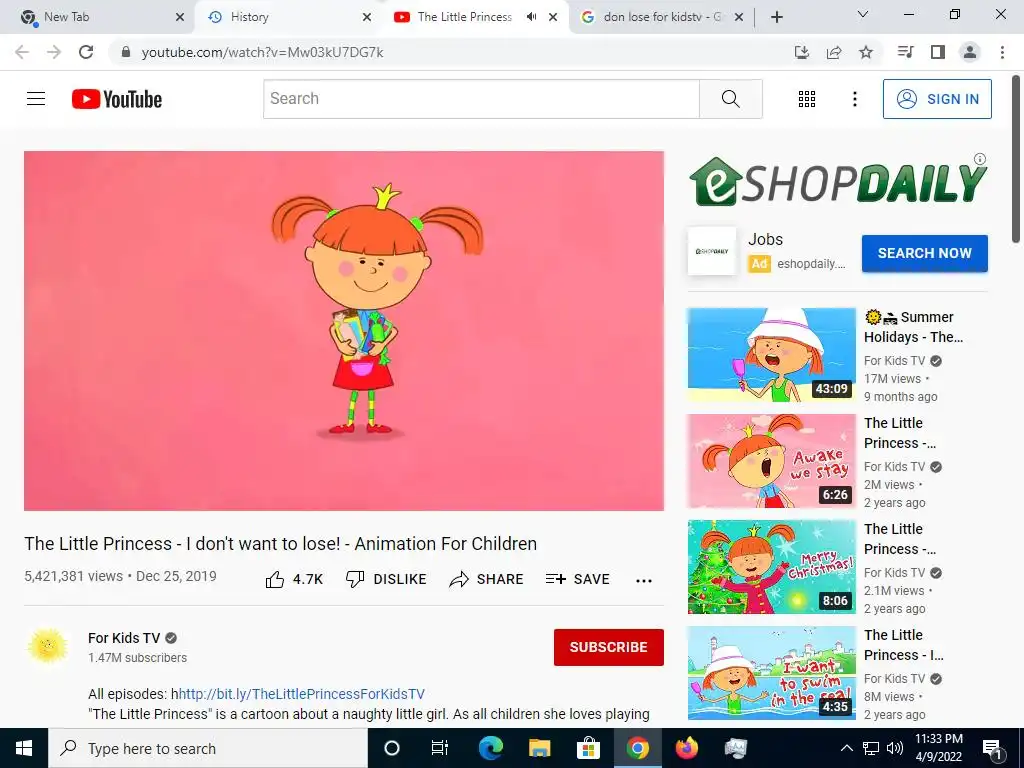Open the For Kids TV channel avatar
This screenshot has height=768, width=1024.
(x=47, y=647)
